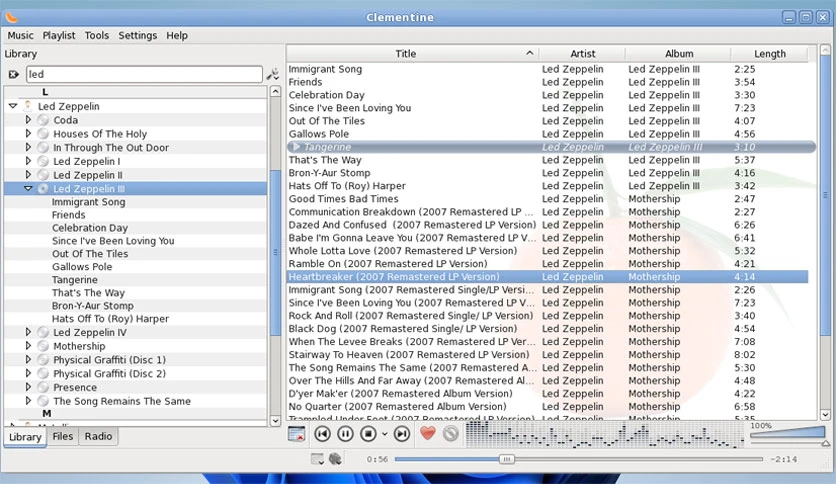
Task: Expand the Houses Of The Holy album
Action: click(28, 134)
